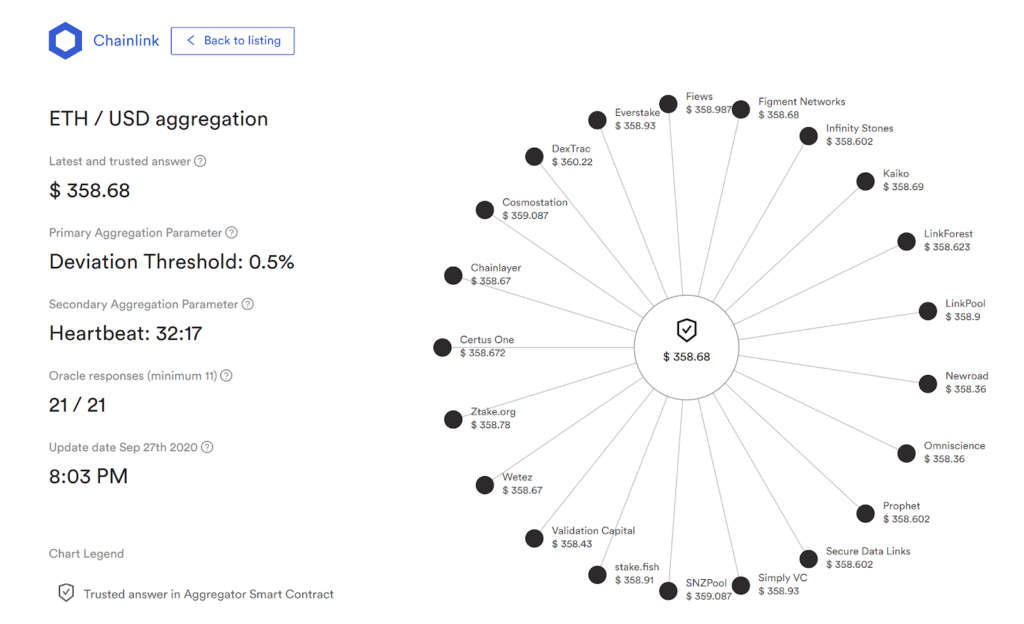
Task: Go back using the Back to listing button
Action: (x=232, y=41)
